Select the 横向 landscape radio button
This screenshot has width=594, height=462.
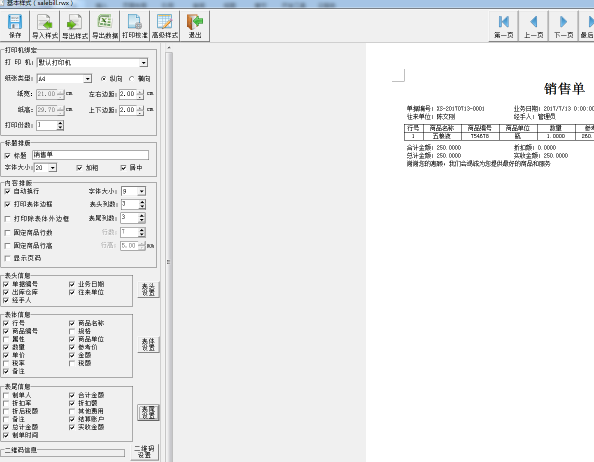[x=131, y=79]
